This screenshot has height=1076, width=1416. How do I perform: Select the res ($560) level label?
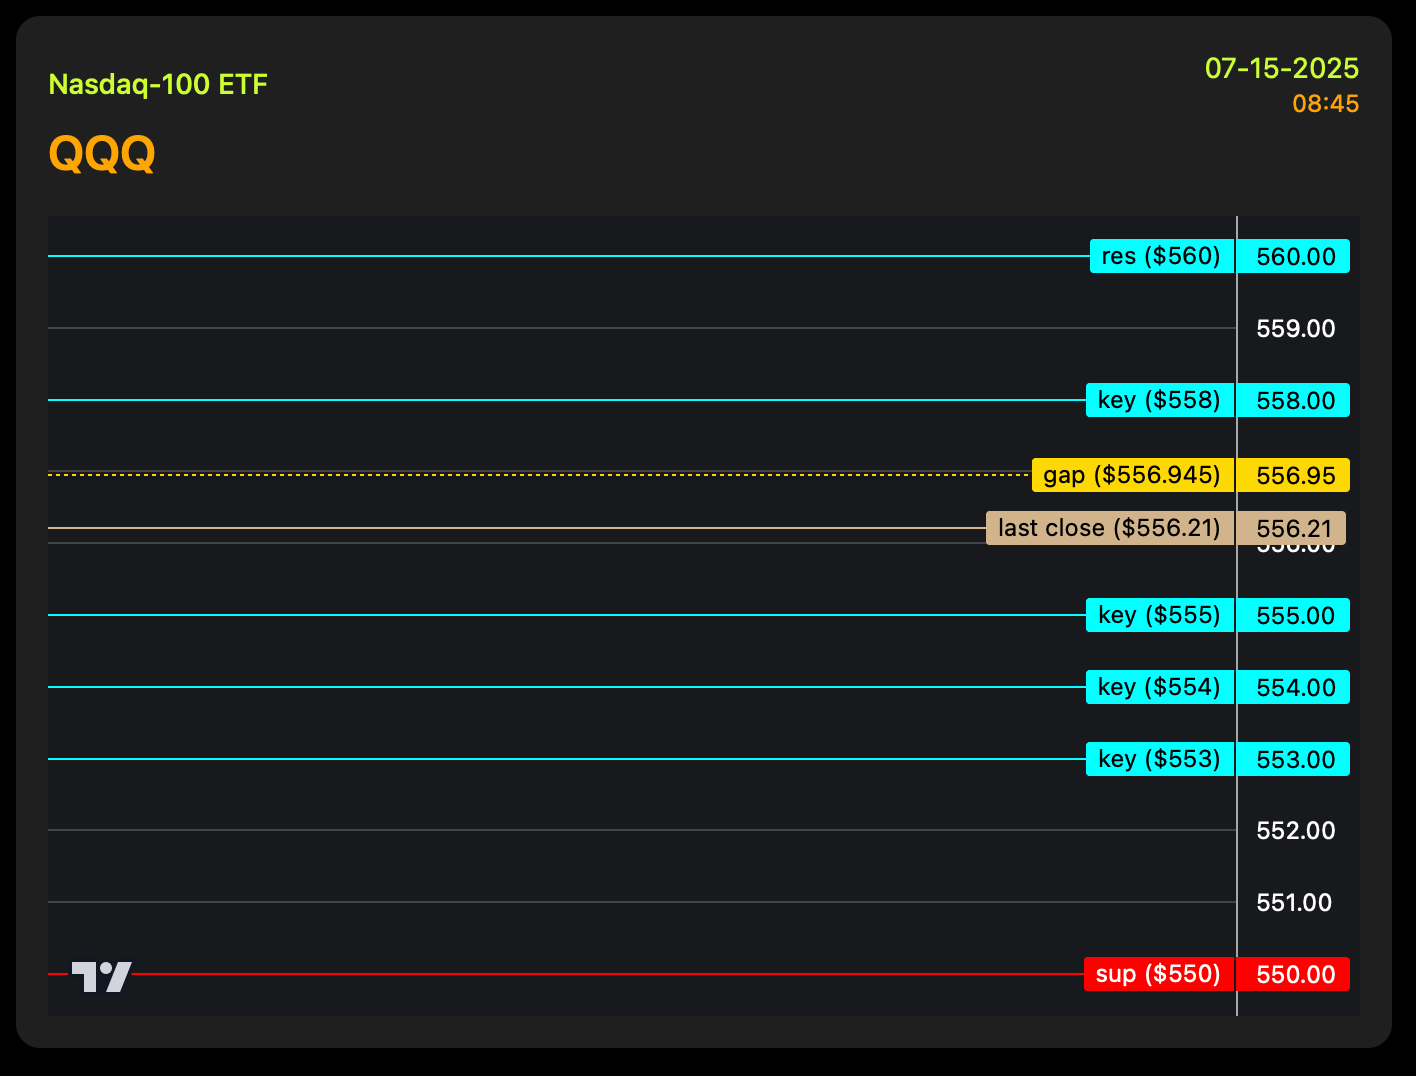click(x=1162, y=256)
